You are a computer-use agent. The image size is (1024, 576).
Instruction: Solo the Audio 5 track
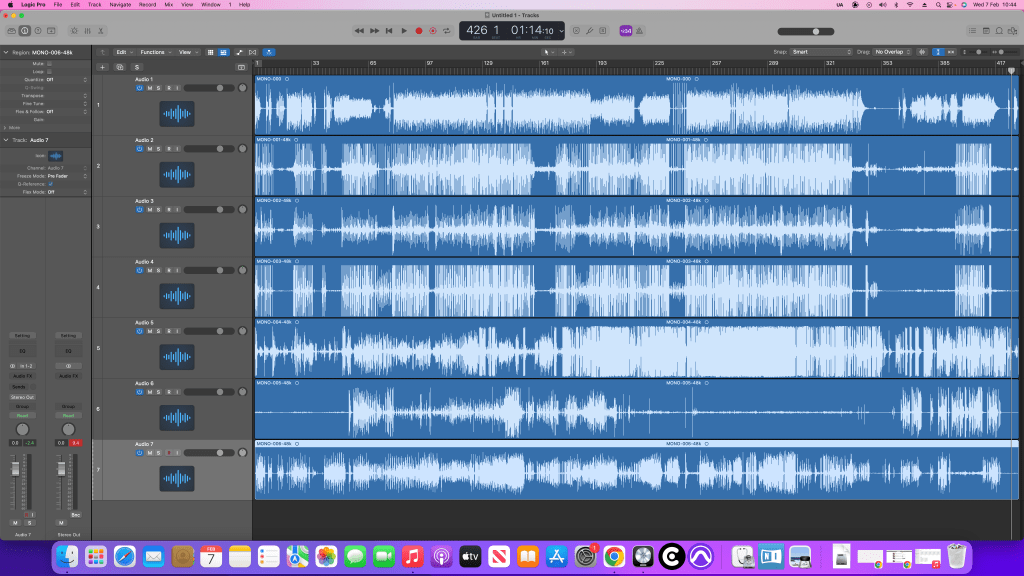159,331
